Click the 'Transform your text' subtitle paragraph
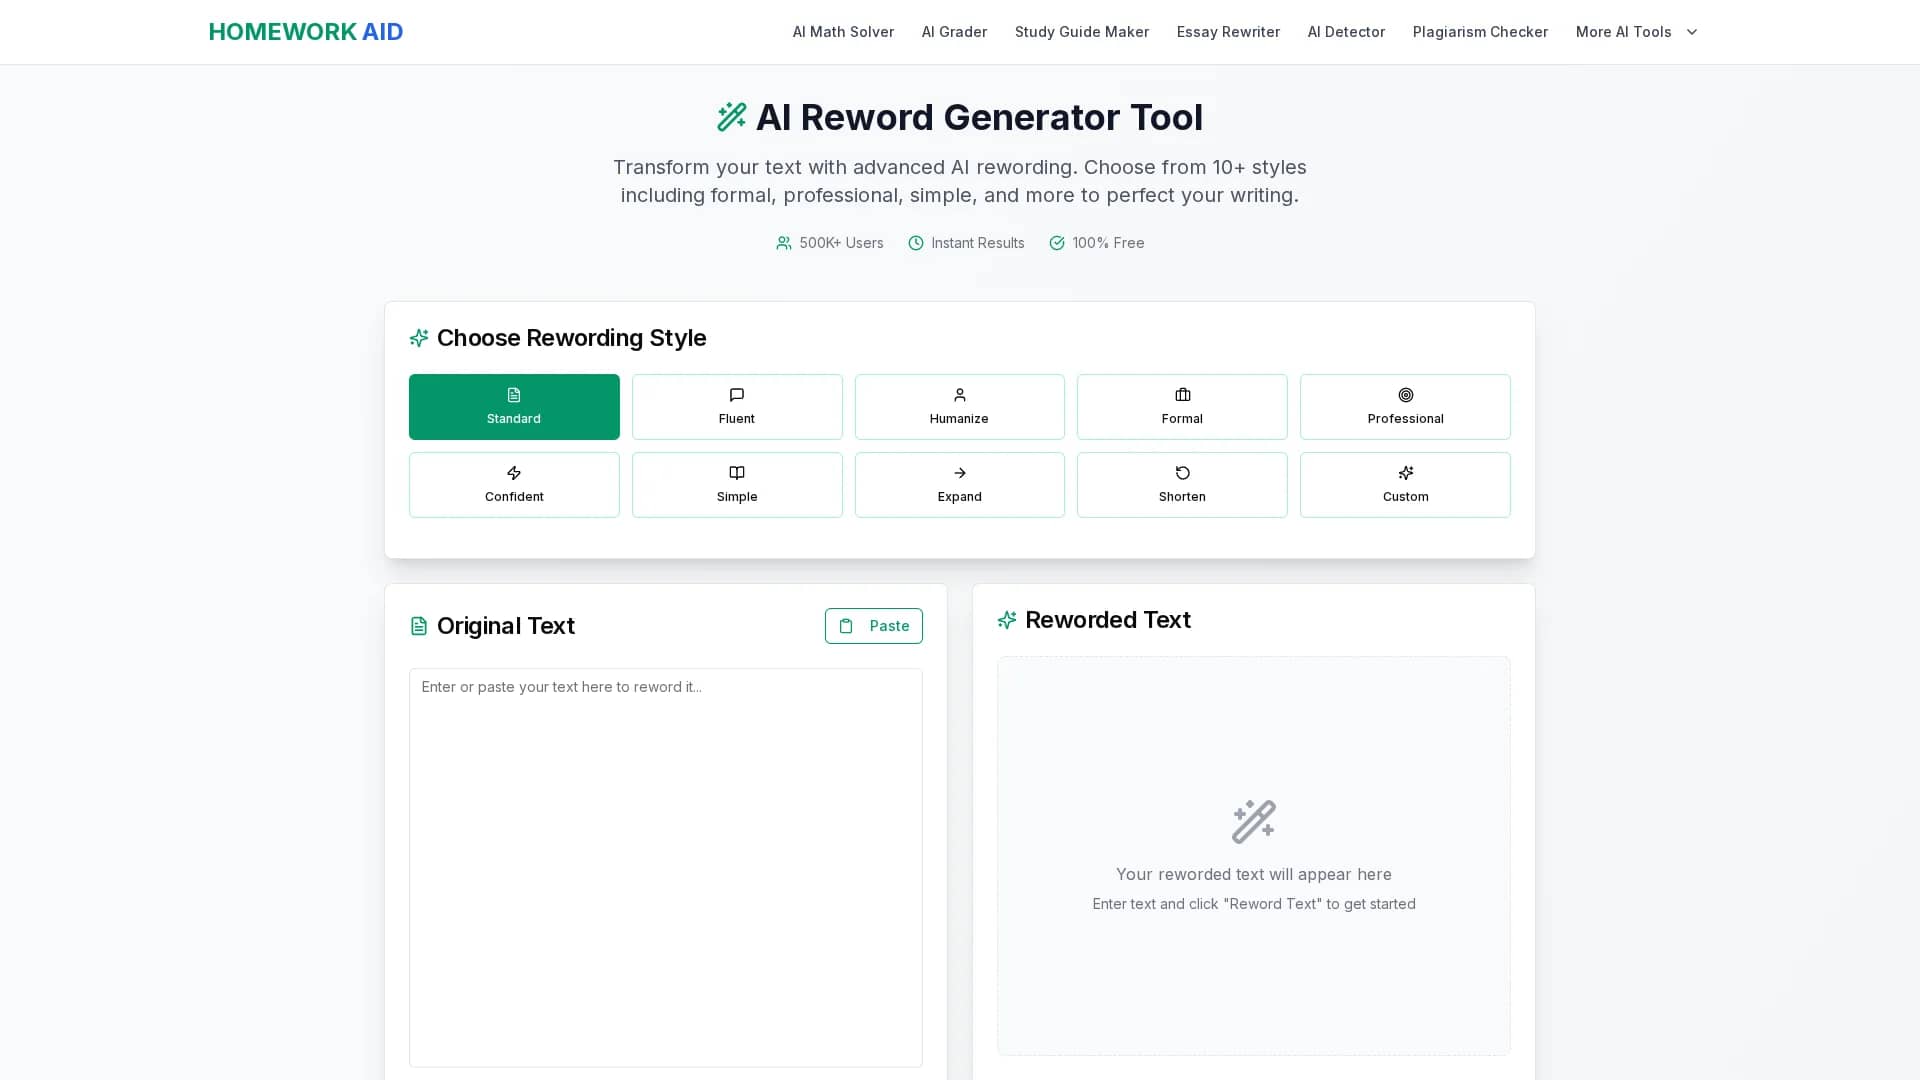This screenshot has width=1920, height=1080. [960, 181]
